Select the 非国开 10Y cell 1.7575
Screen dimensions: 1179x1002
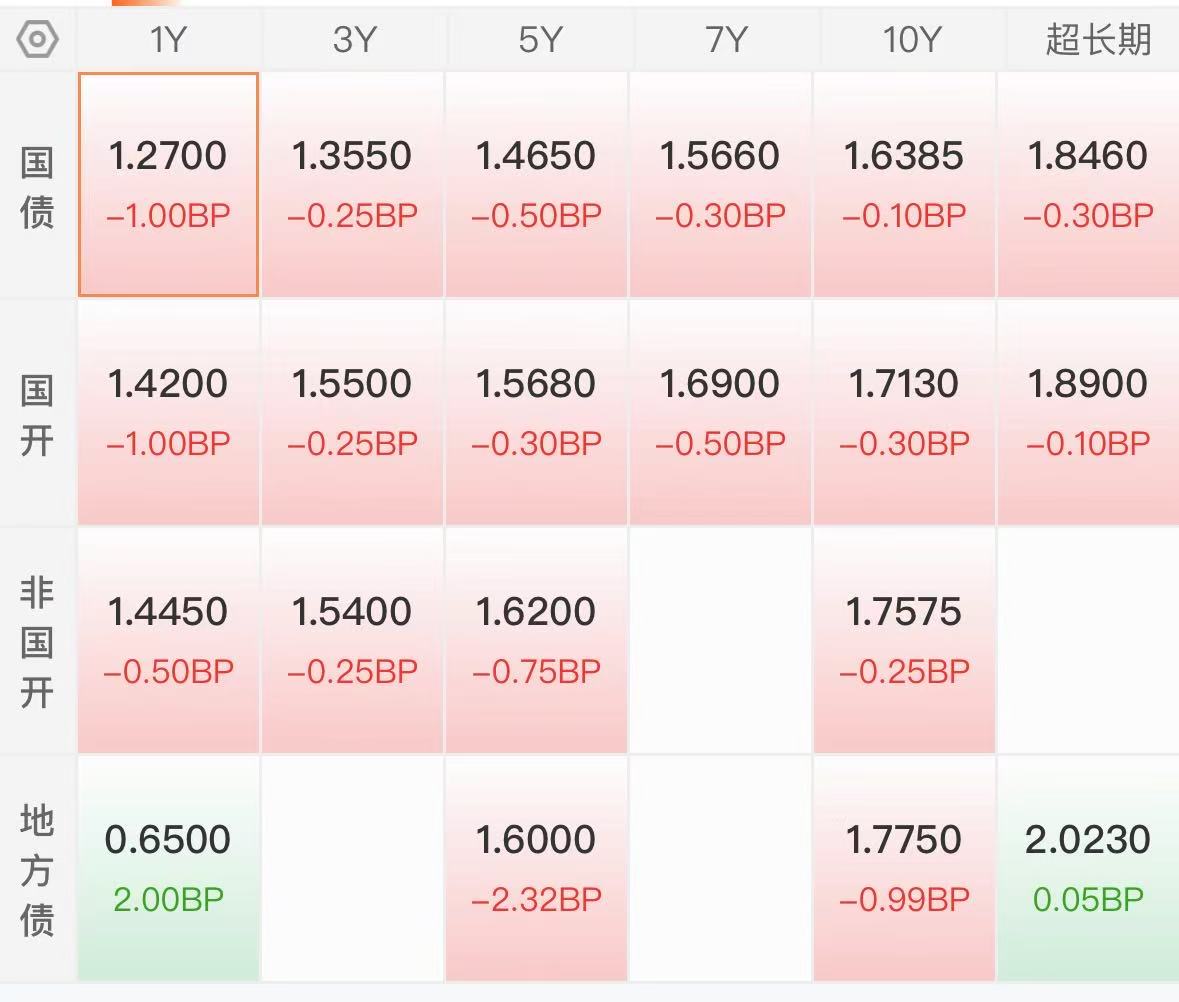[905, 640]
